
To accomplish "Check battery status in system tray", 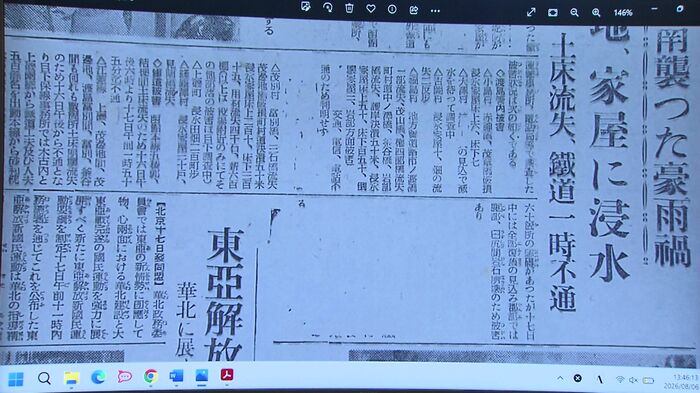I will tap(648, 380).
